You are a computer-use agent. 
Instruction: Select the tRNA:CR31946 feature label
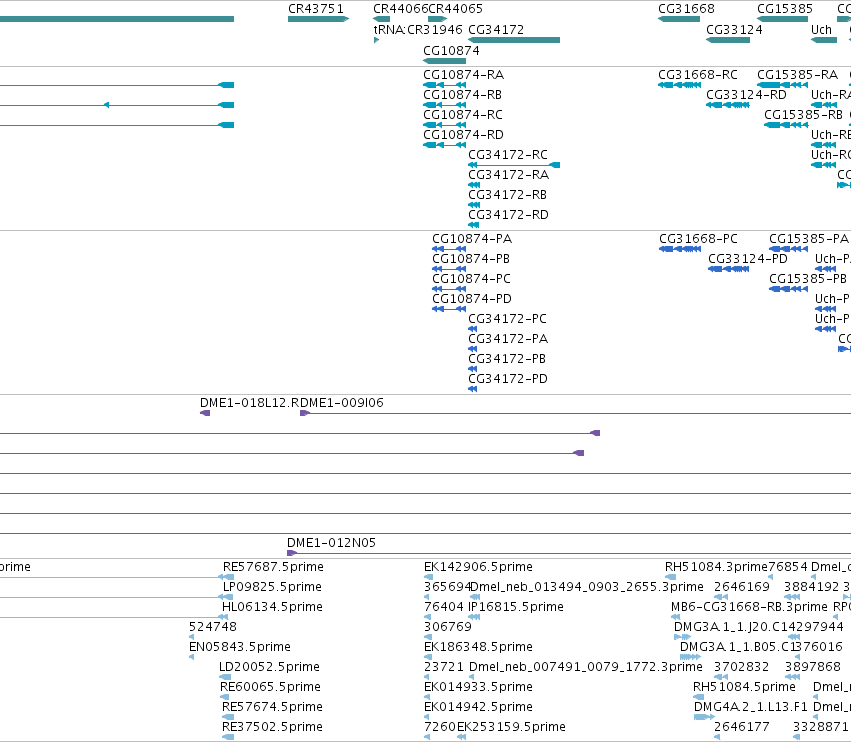(418, 30)
